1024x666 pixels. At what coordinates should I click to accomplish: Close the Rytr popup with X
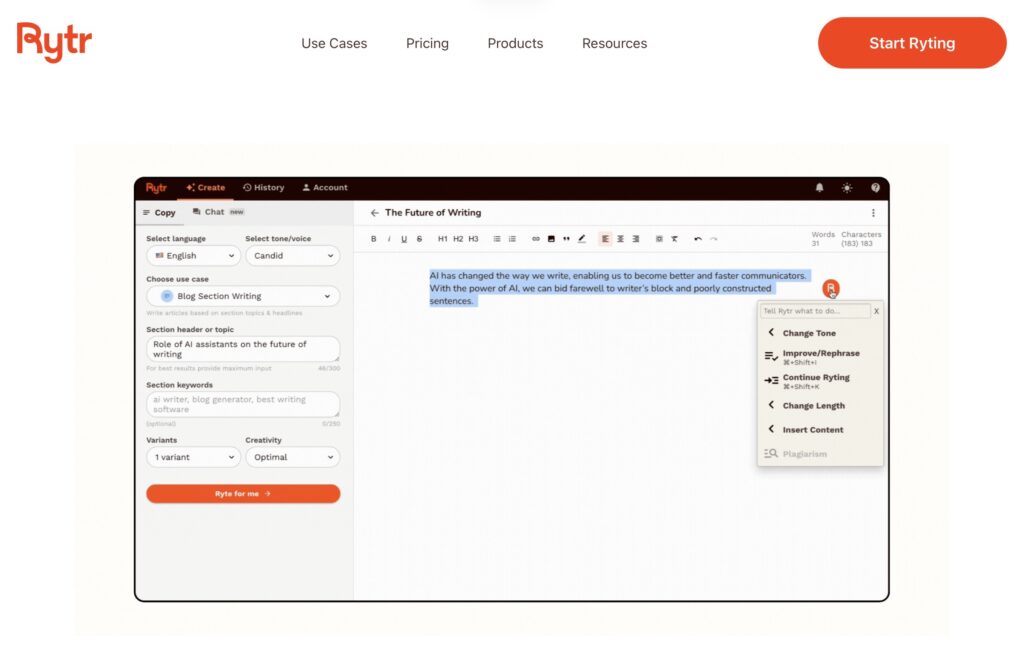click(x=876, y=311)
